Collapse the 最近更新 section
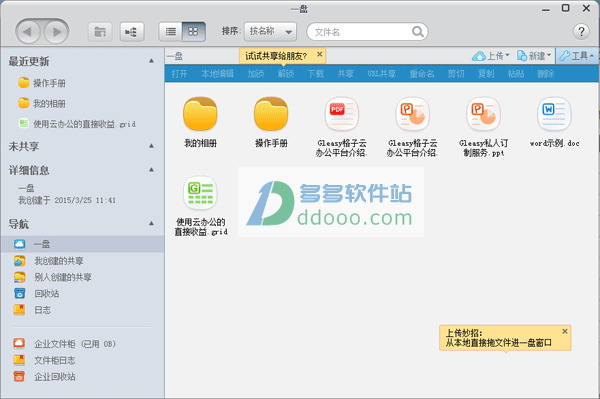 152,61
